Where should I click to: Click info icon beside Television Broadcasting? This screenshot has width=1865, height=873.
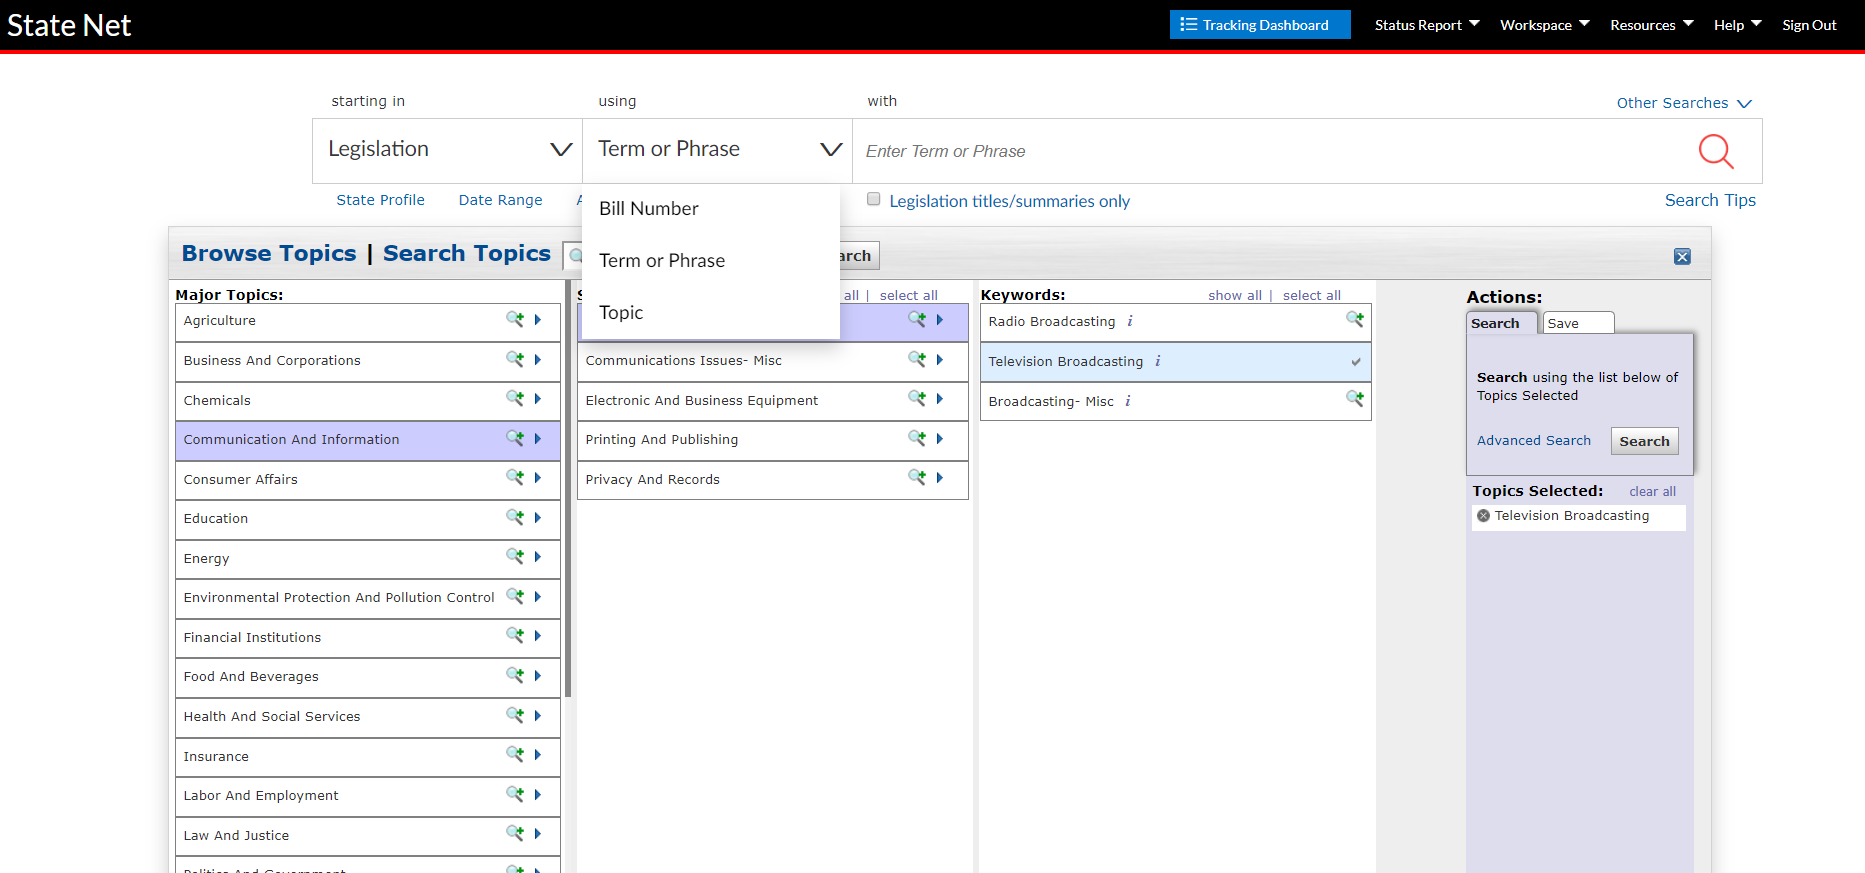pyautogui.click(x=1158, y=361)
